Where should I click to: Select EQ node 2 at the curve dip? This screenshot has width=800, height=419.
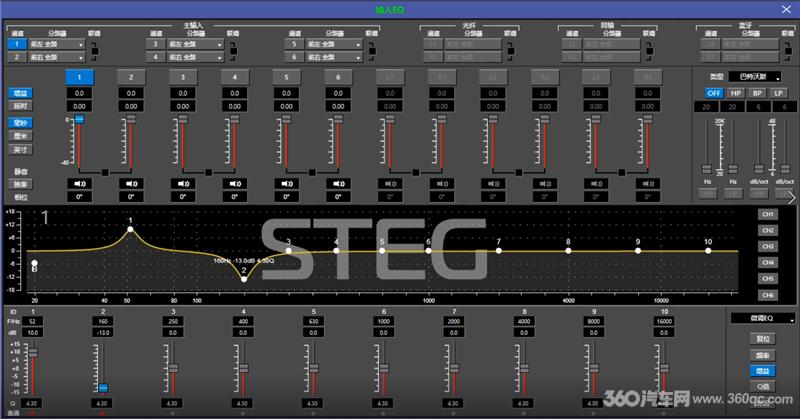[244, 279]
